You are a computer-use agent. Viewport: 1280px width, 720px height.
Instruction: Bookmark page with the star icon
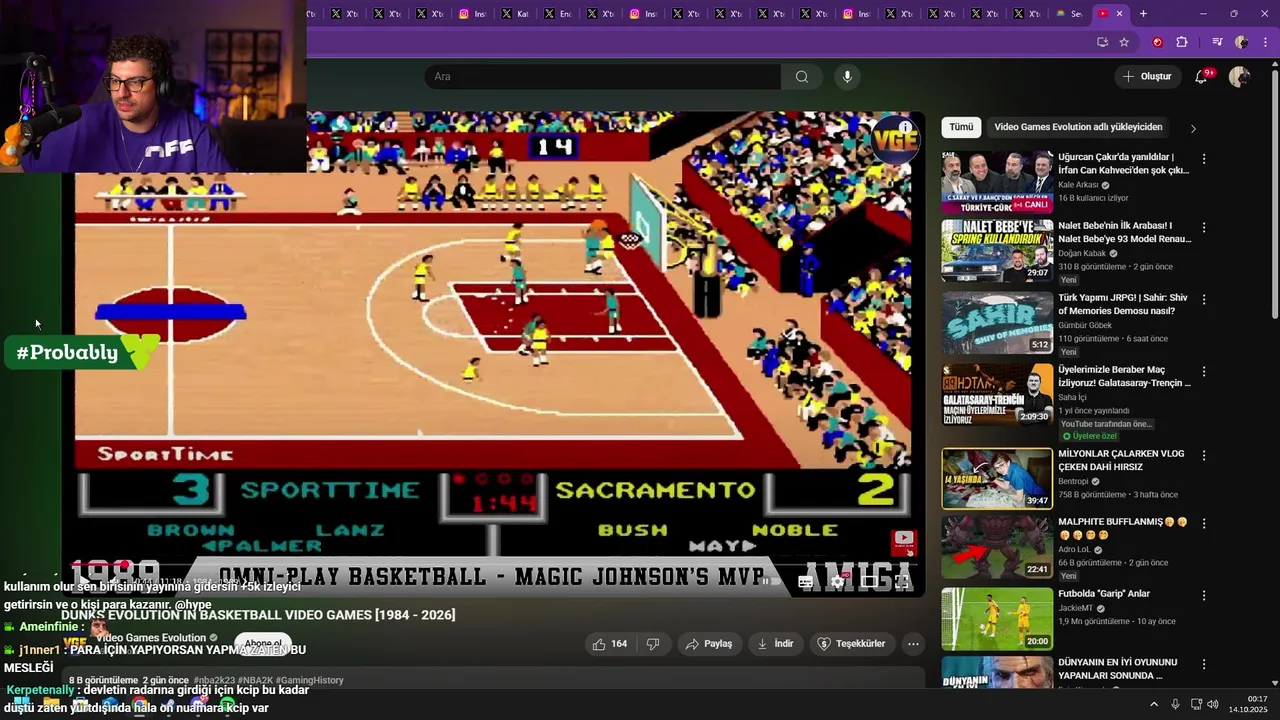pyautogui.click(x=1124, y=42)
